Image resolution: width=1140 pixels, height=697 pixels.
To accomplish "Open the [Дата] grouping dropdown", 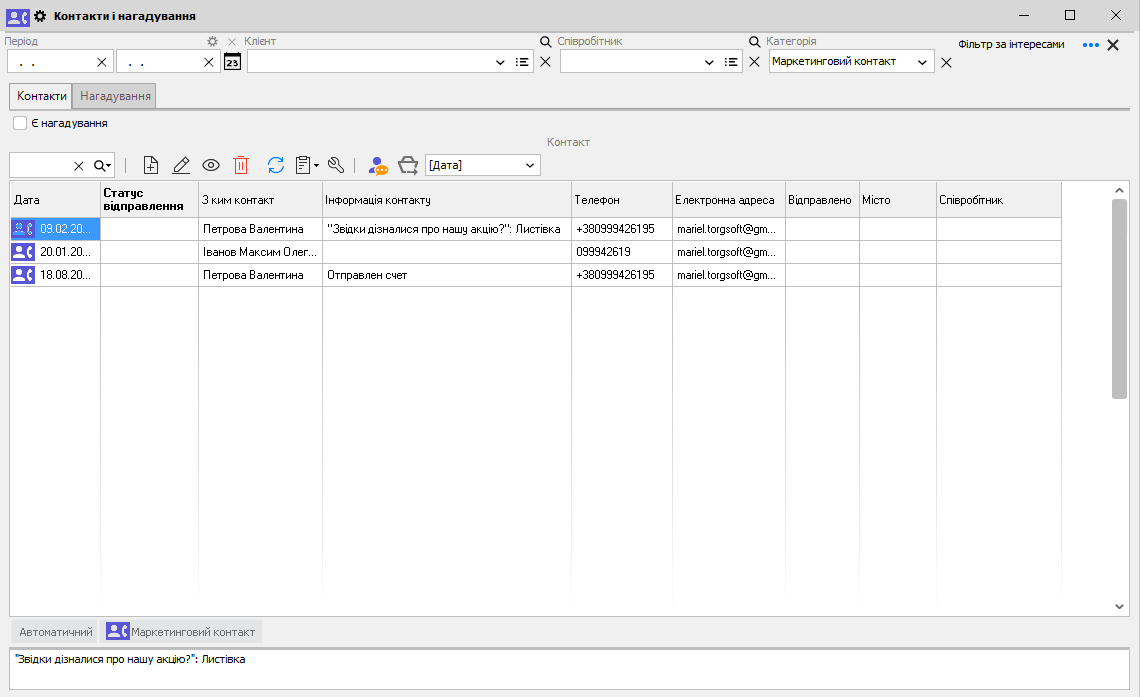I will pos(529,165).
